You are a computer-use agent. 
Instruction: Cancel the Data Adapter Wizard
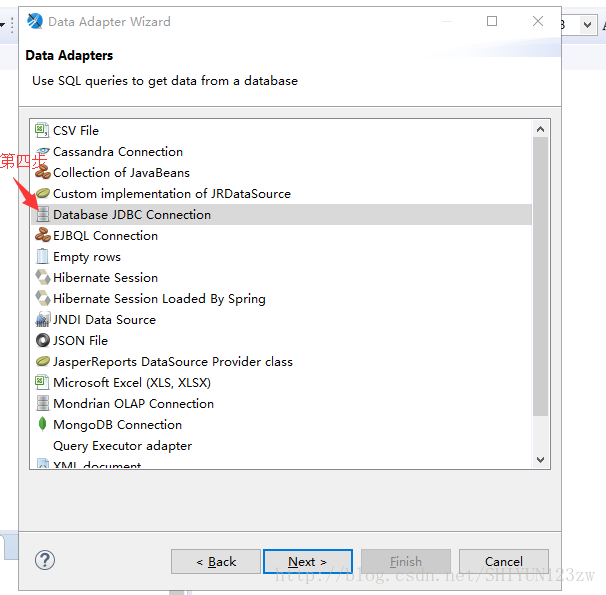[x=504, y=561]
